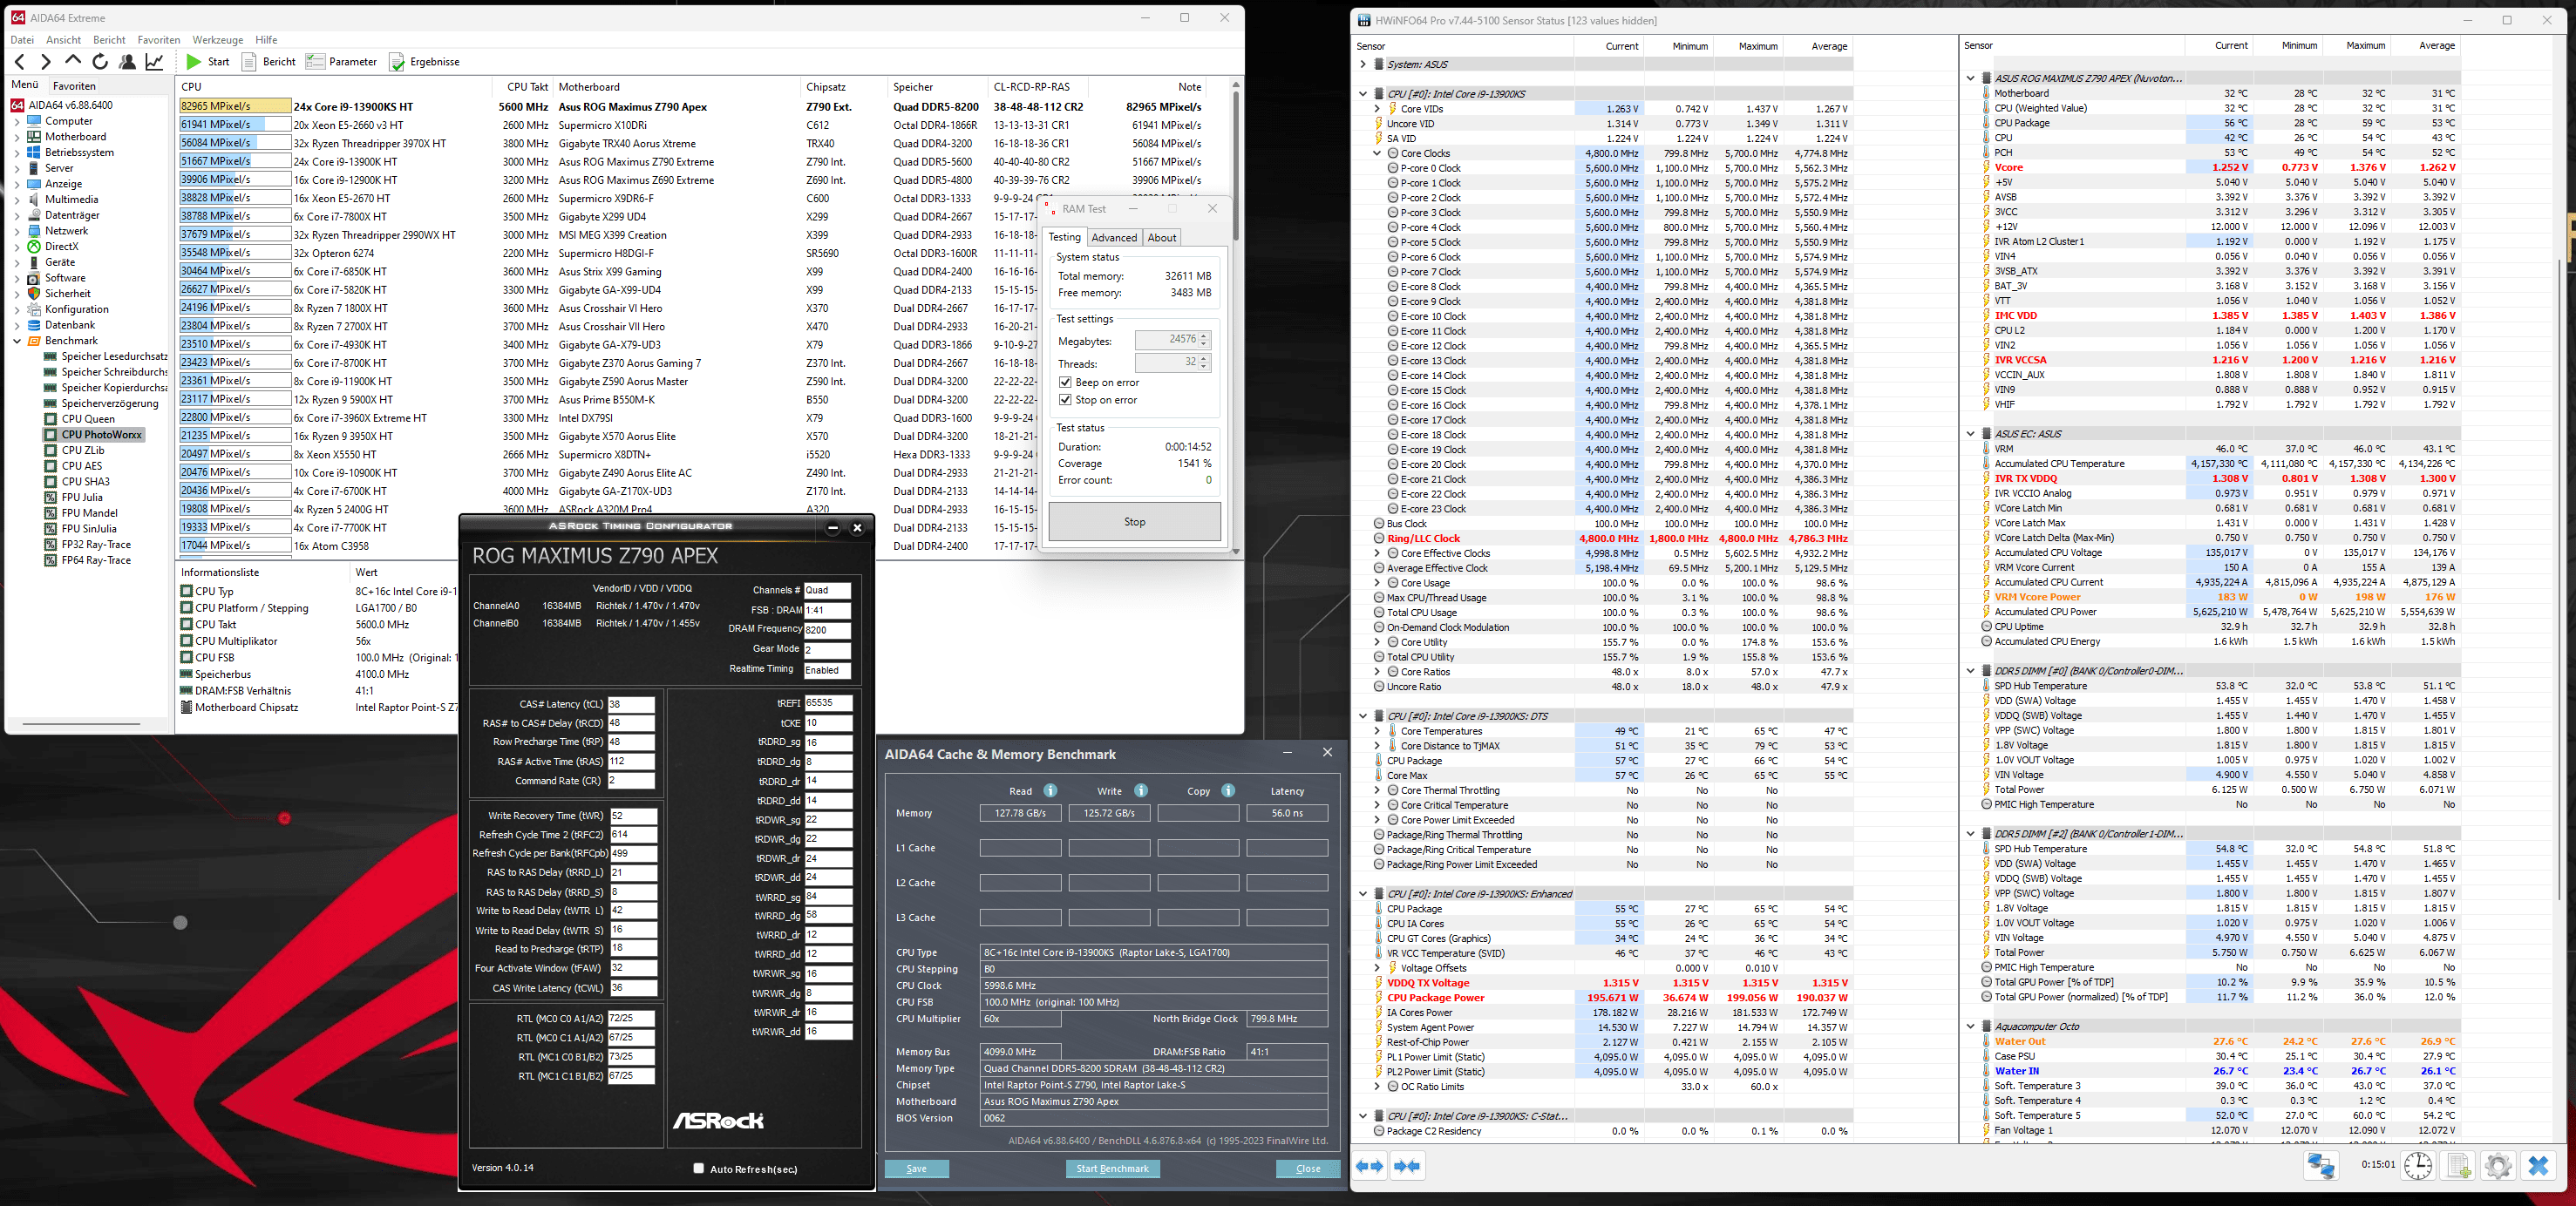2576x1206 pixels.
Task: Click HWiNFO expand-columns double arrow icon
Action: pyautogui.click(x=1370, y=1166)
